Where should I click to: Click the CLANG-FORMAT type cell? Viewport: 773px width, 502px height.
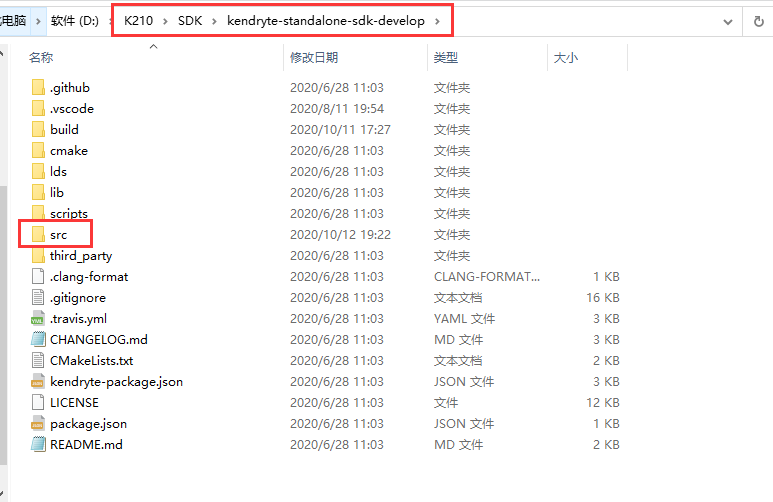tap(487, 277)
